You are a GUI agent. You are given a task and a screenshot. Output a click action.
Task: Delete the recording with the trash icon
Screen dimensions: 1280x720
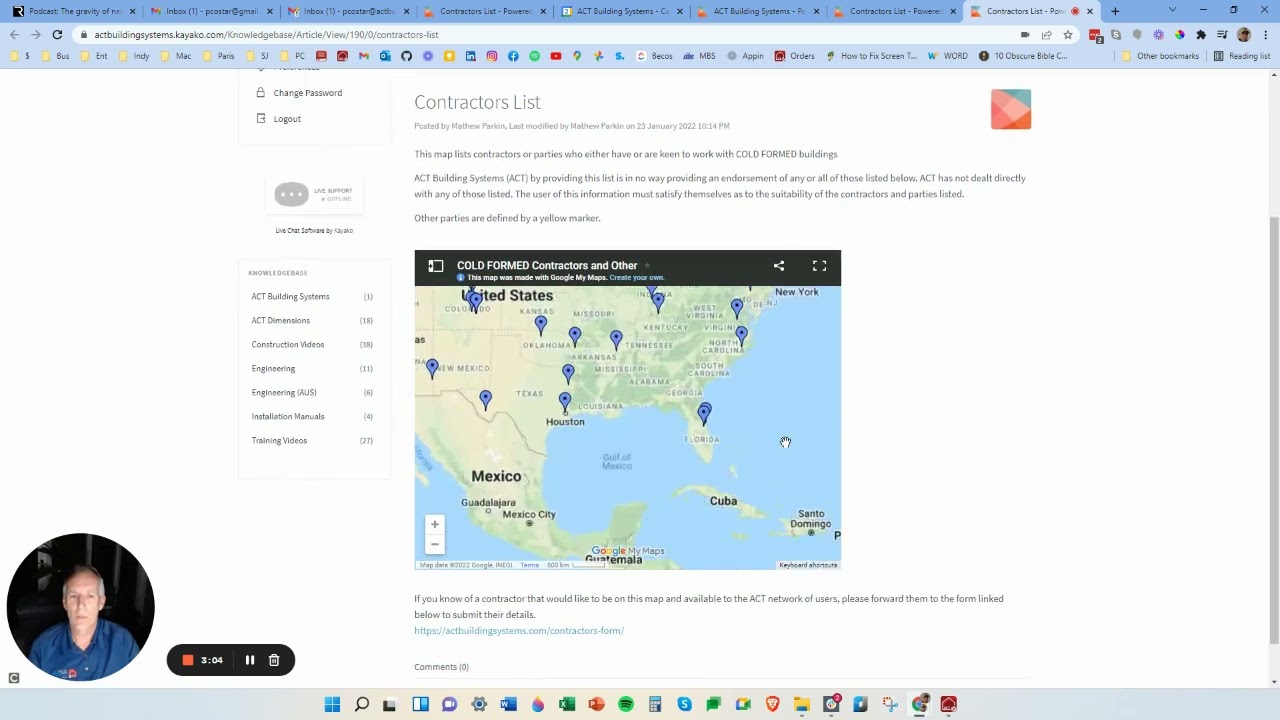[x=274, y=660]
